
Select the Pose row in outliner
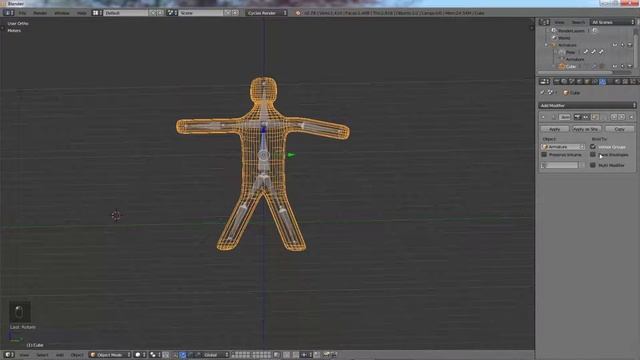[570, 52]
